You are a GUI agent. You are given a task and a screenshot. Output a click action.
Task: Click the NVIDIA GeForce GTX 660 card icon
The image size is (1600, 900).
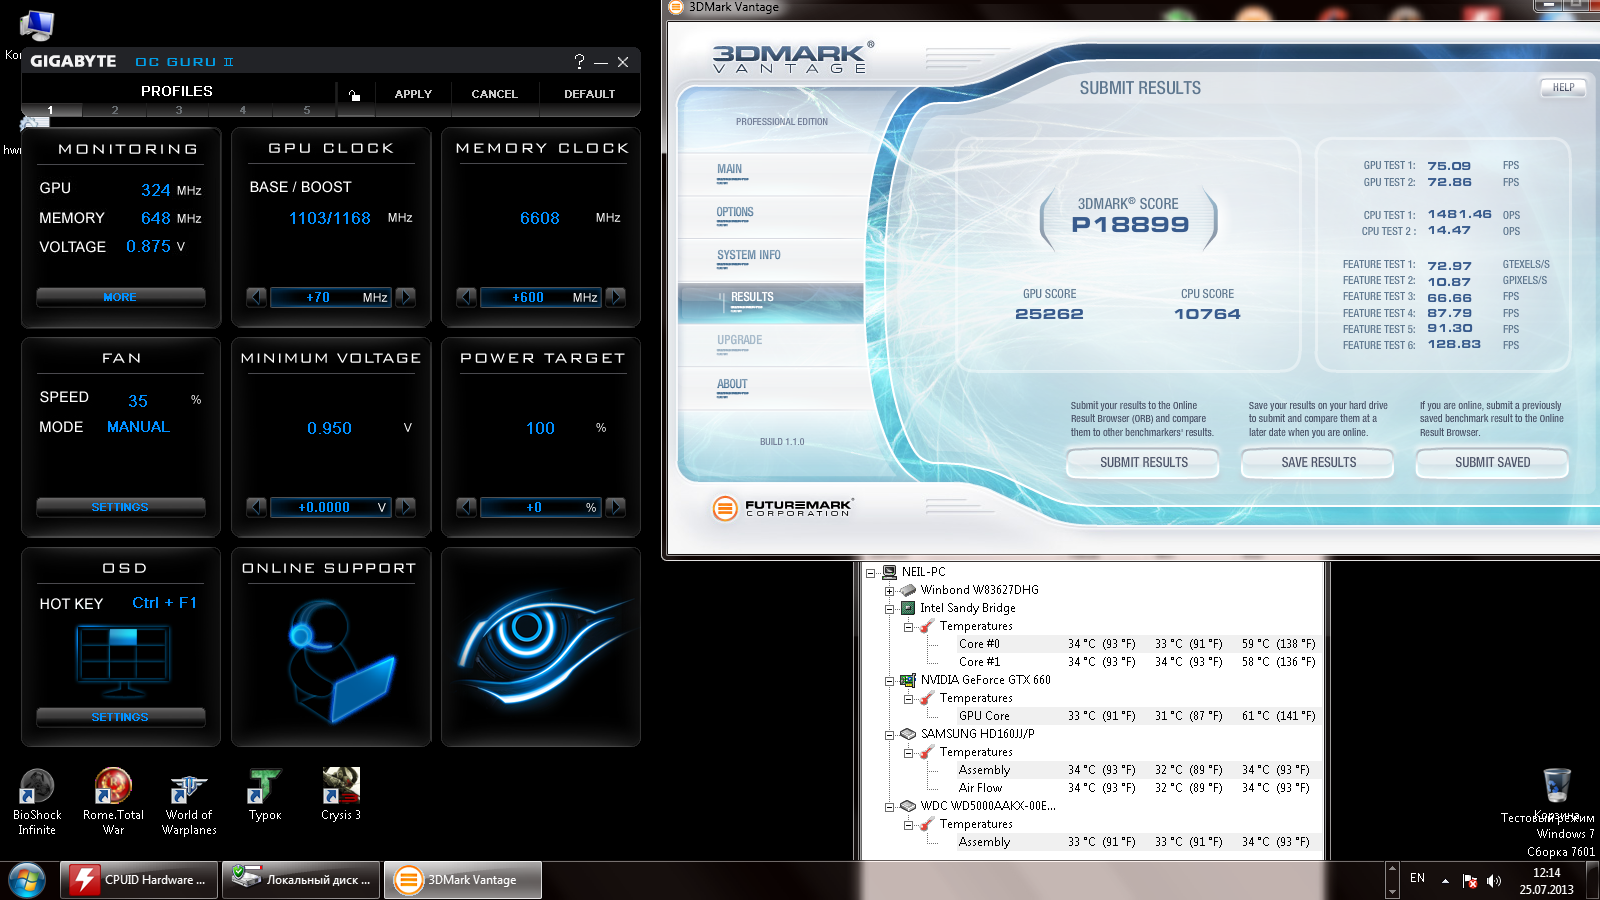(908, 680)
